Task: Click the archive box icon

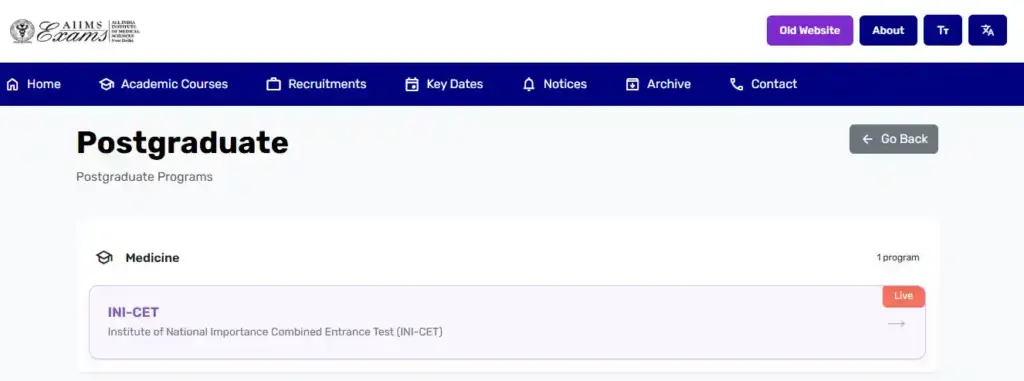Action: [632, 84]
